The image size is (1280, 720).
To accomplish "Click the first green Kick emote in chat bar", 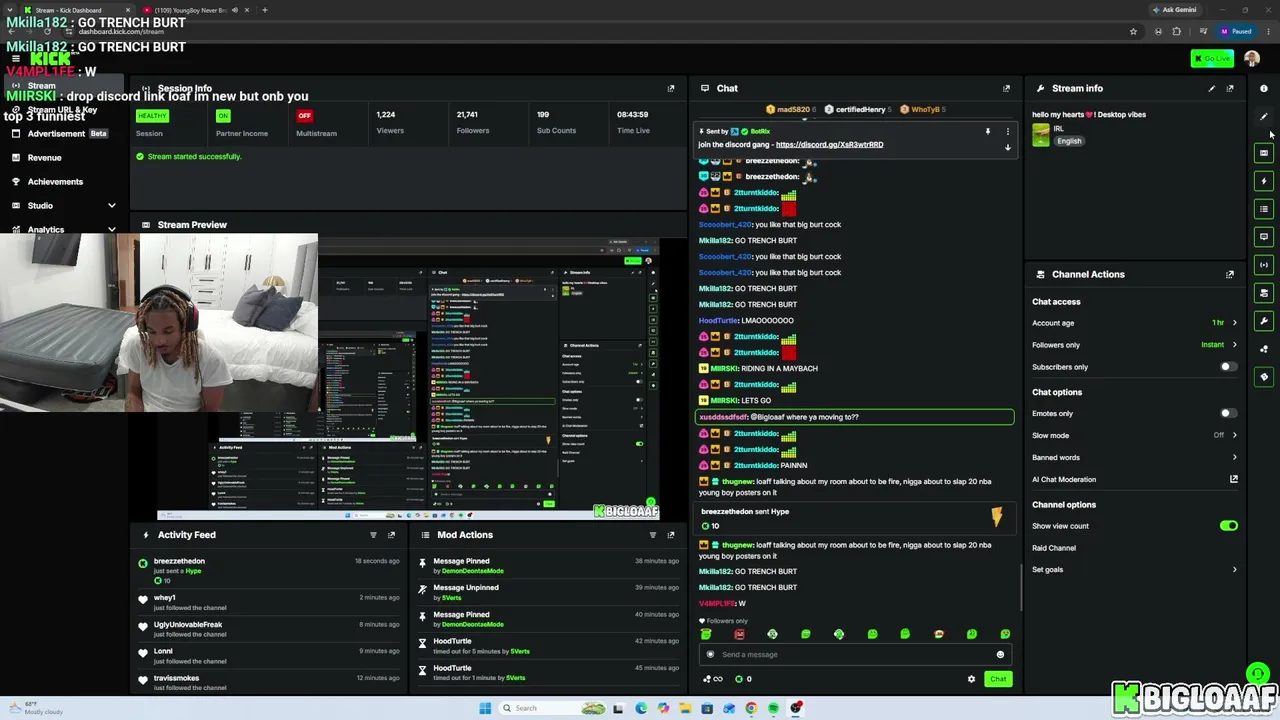I will [x=706, y=634].
